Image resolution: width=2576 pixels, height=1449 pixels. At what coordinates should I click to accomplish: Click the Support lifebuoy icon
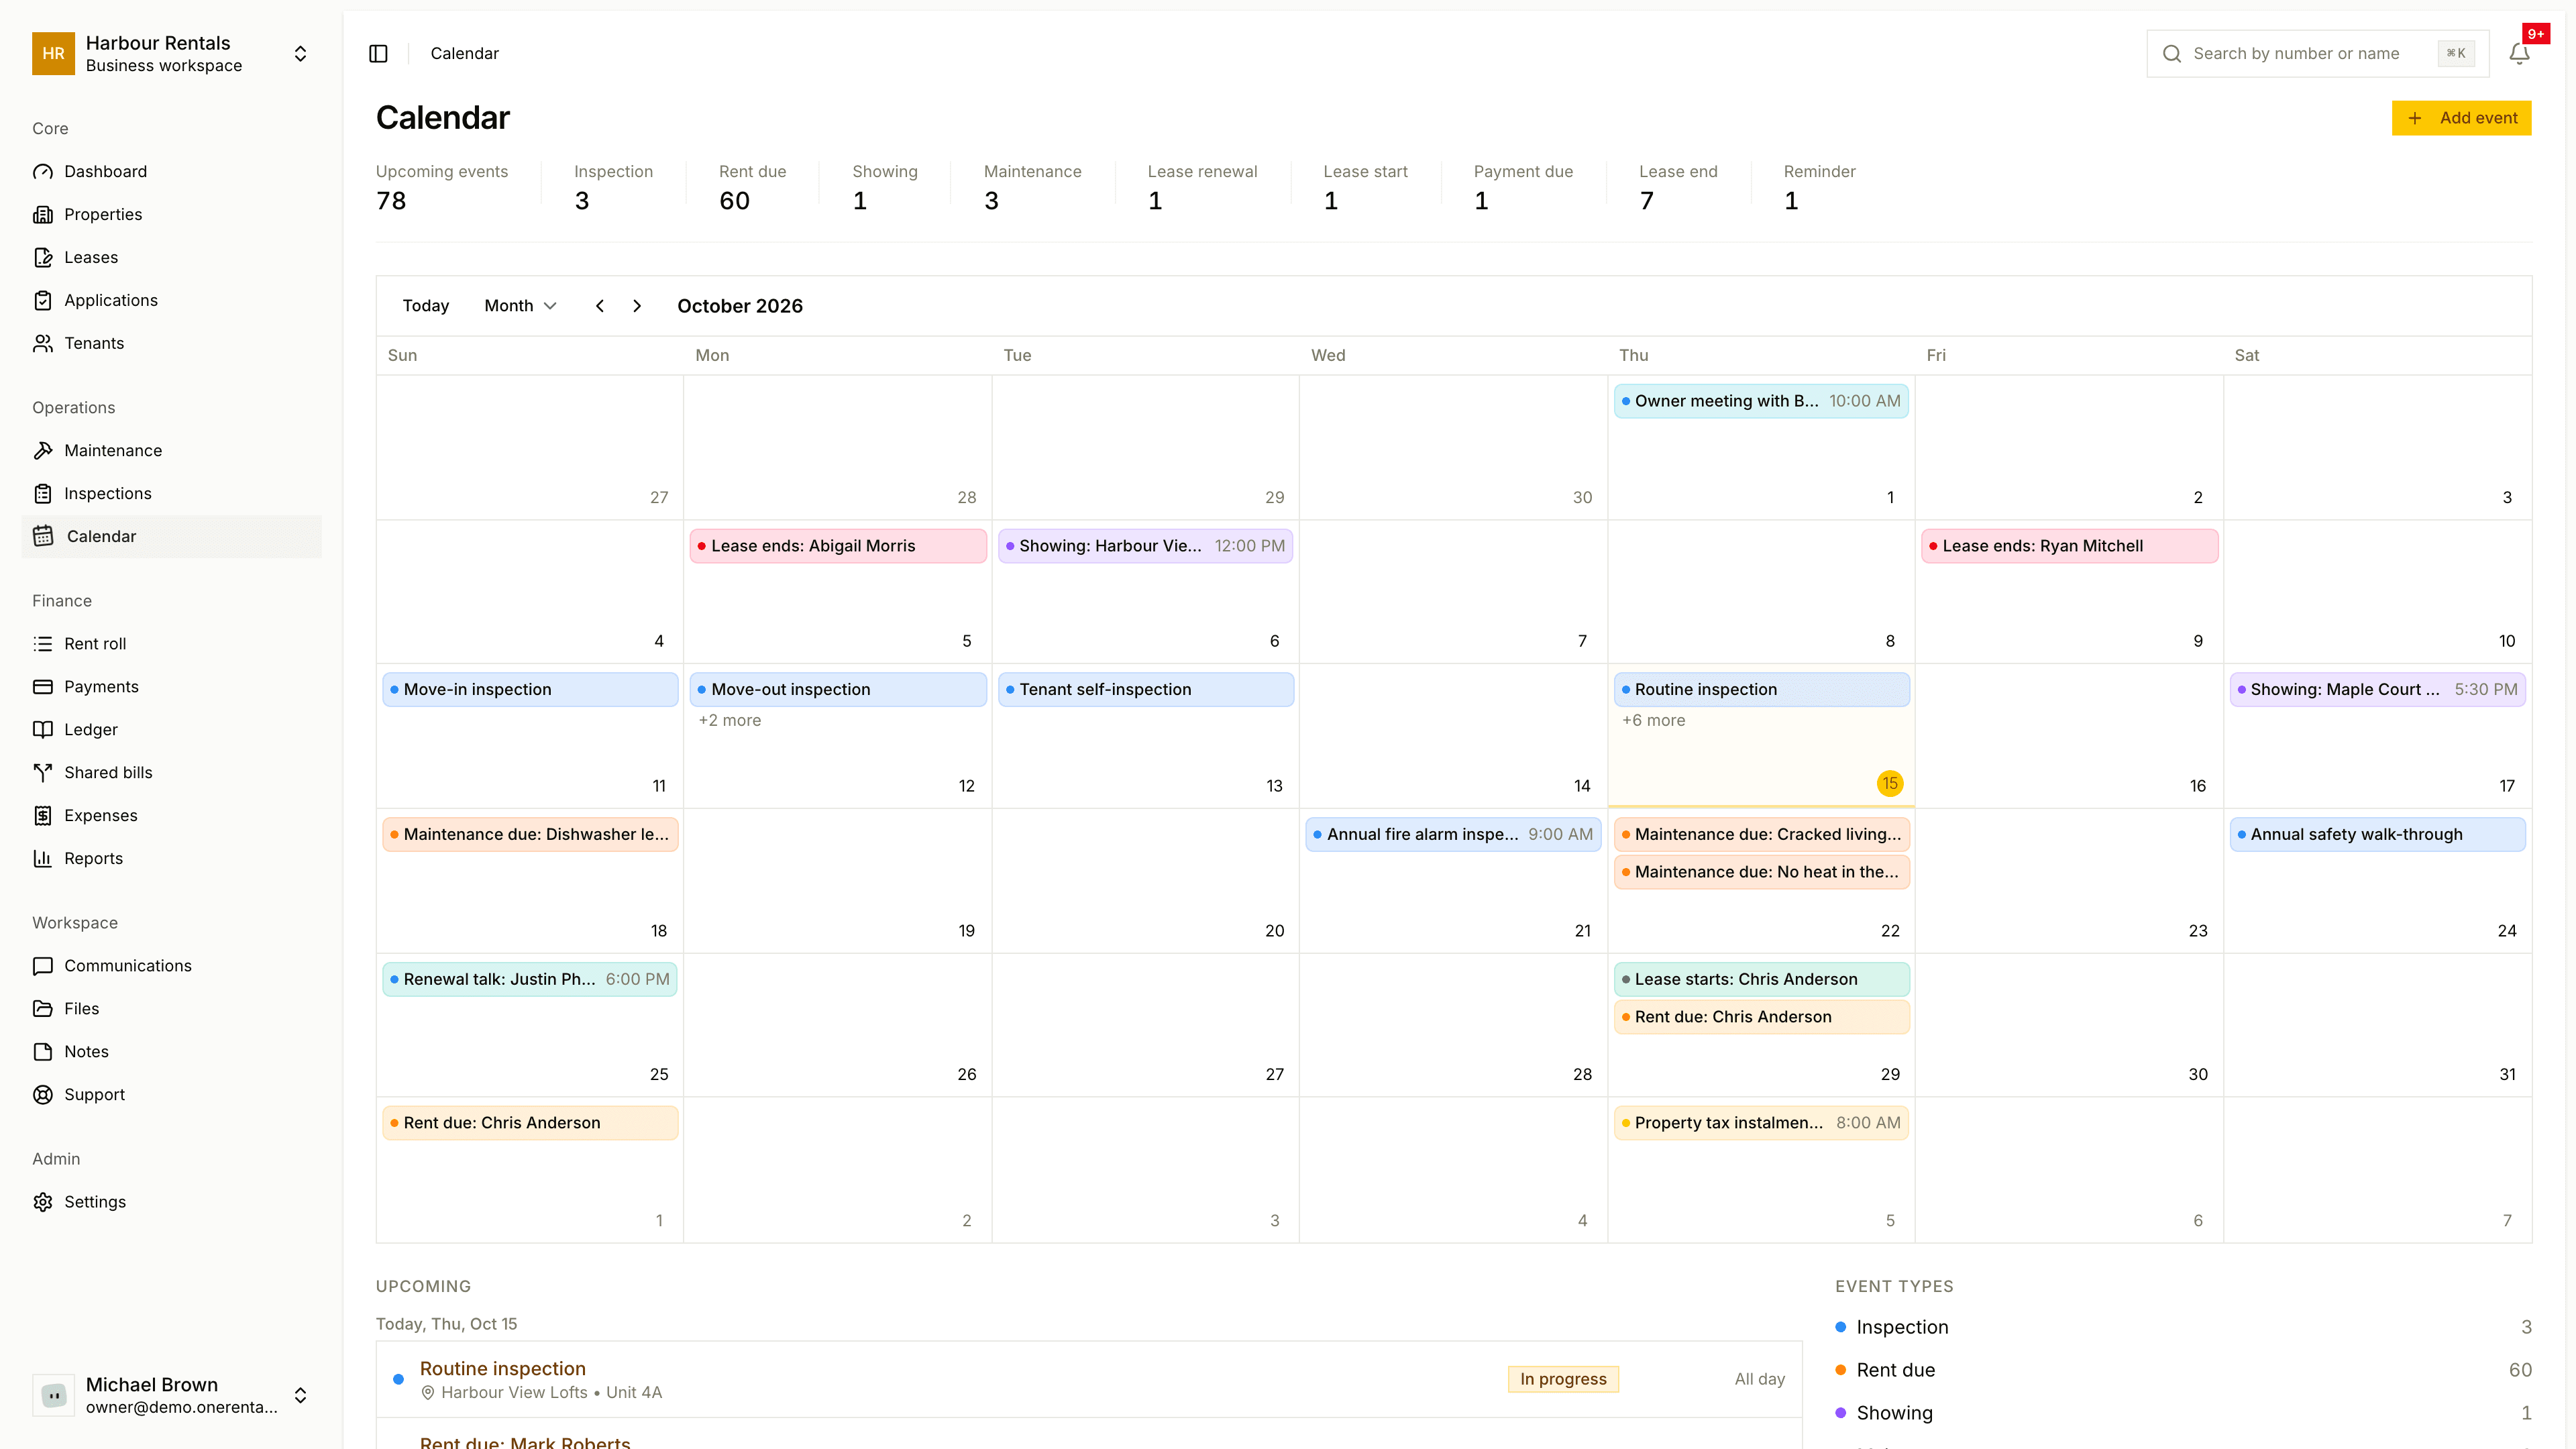pos(42,1095)
